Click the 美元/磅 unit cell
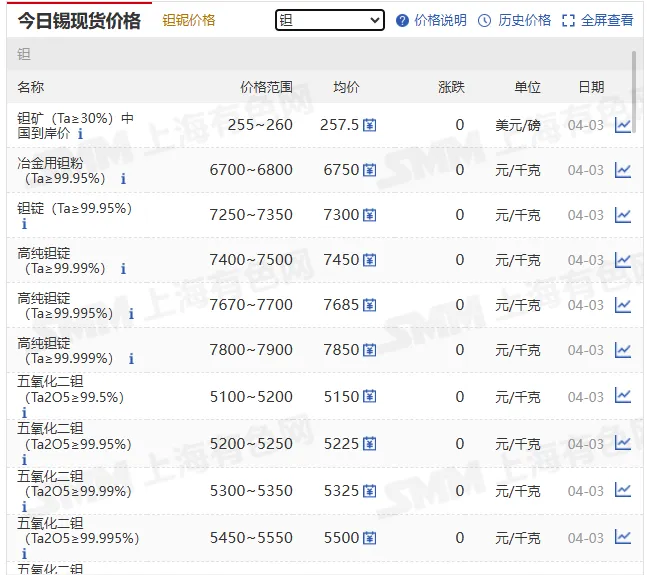The image size is (647, 575). (x=518, y=125)
